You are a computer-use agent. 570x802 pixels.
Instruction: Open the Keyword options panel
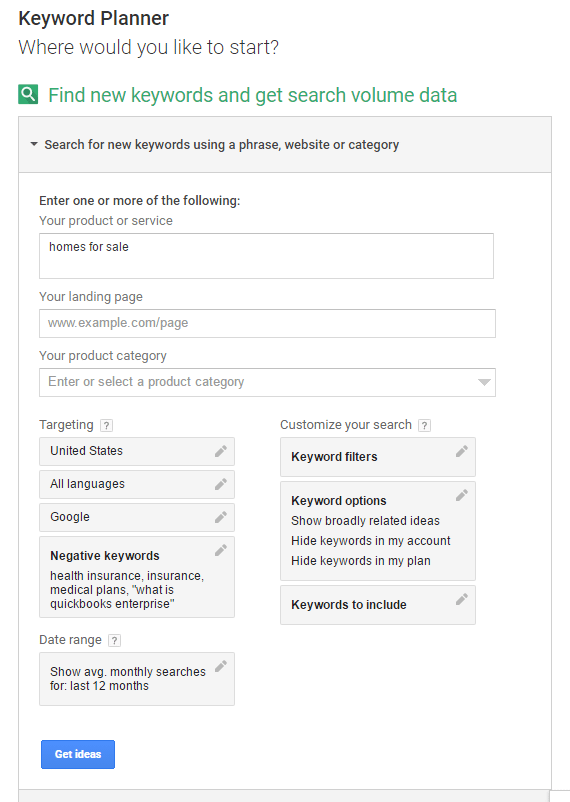(x=378, y=530)
